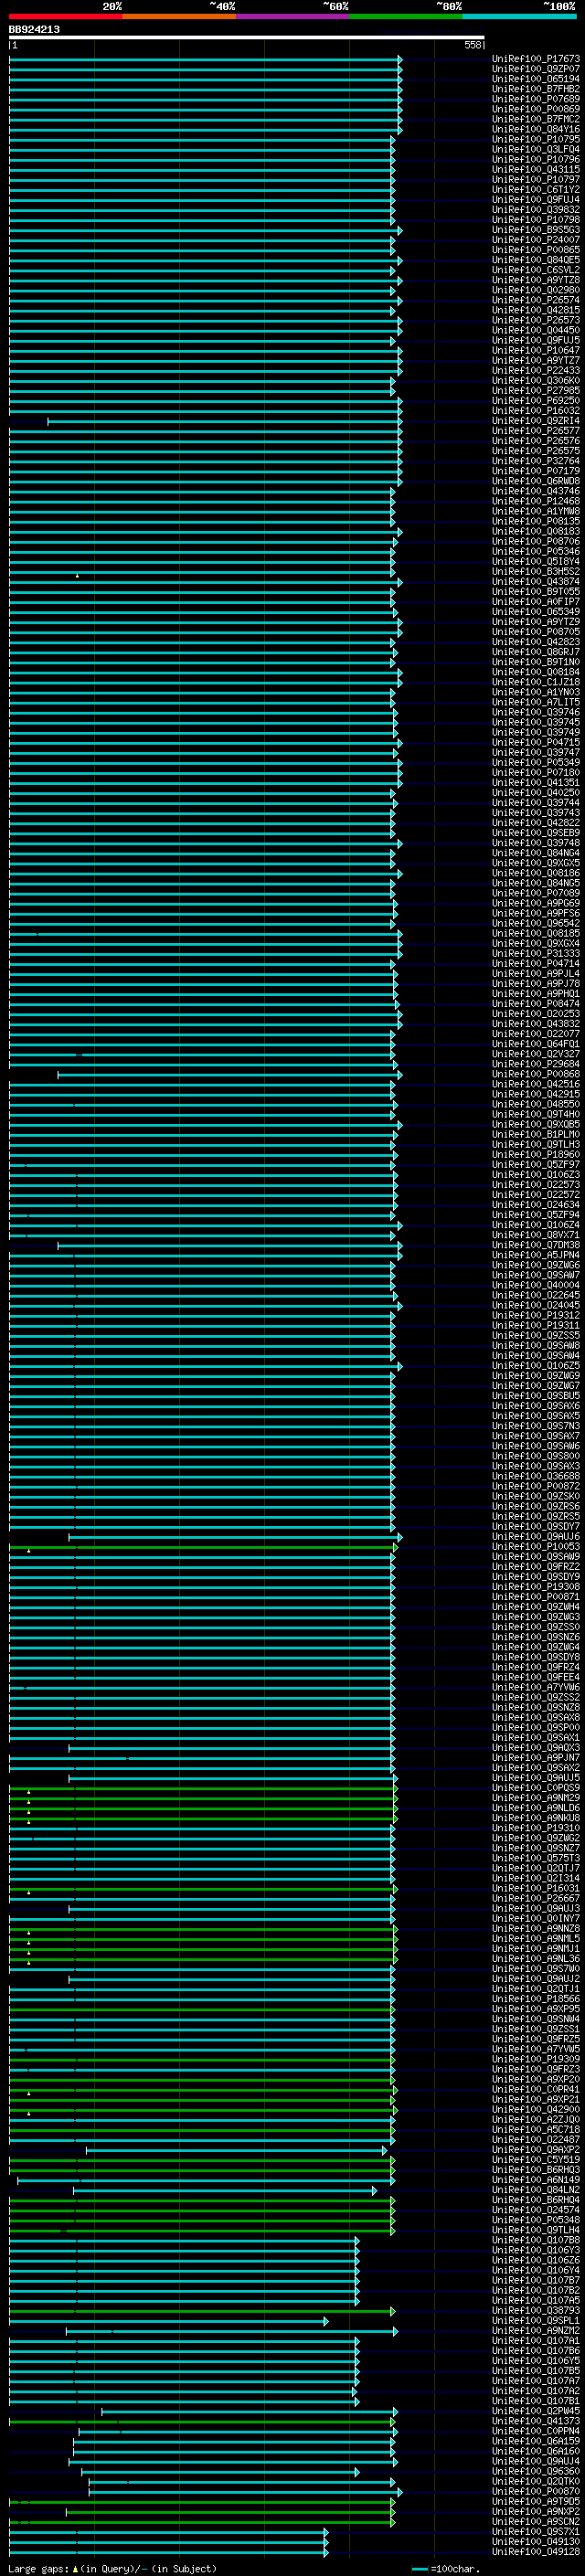585x2576 pixels.
Task: Select label UniRef100_P00868
Action: point(536,1074)
